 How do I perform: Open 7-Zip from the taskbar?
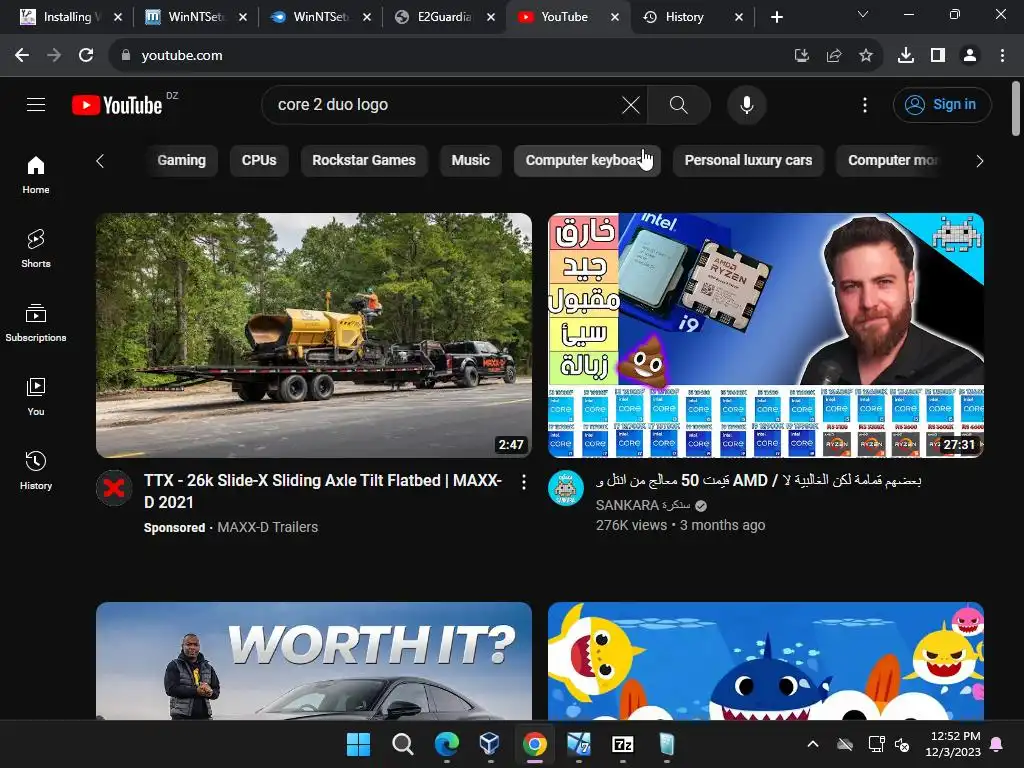(622, 744)
